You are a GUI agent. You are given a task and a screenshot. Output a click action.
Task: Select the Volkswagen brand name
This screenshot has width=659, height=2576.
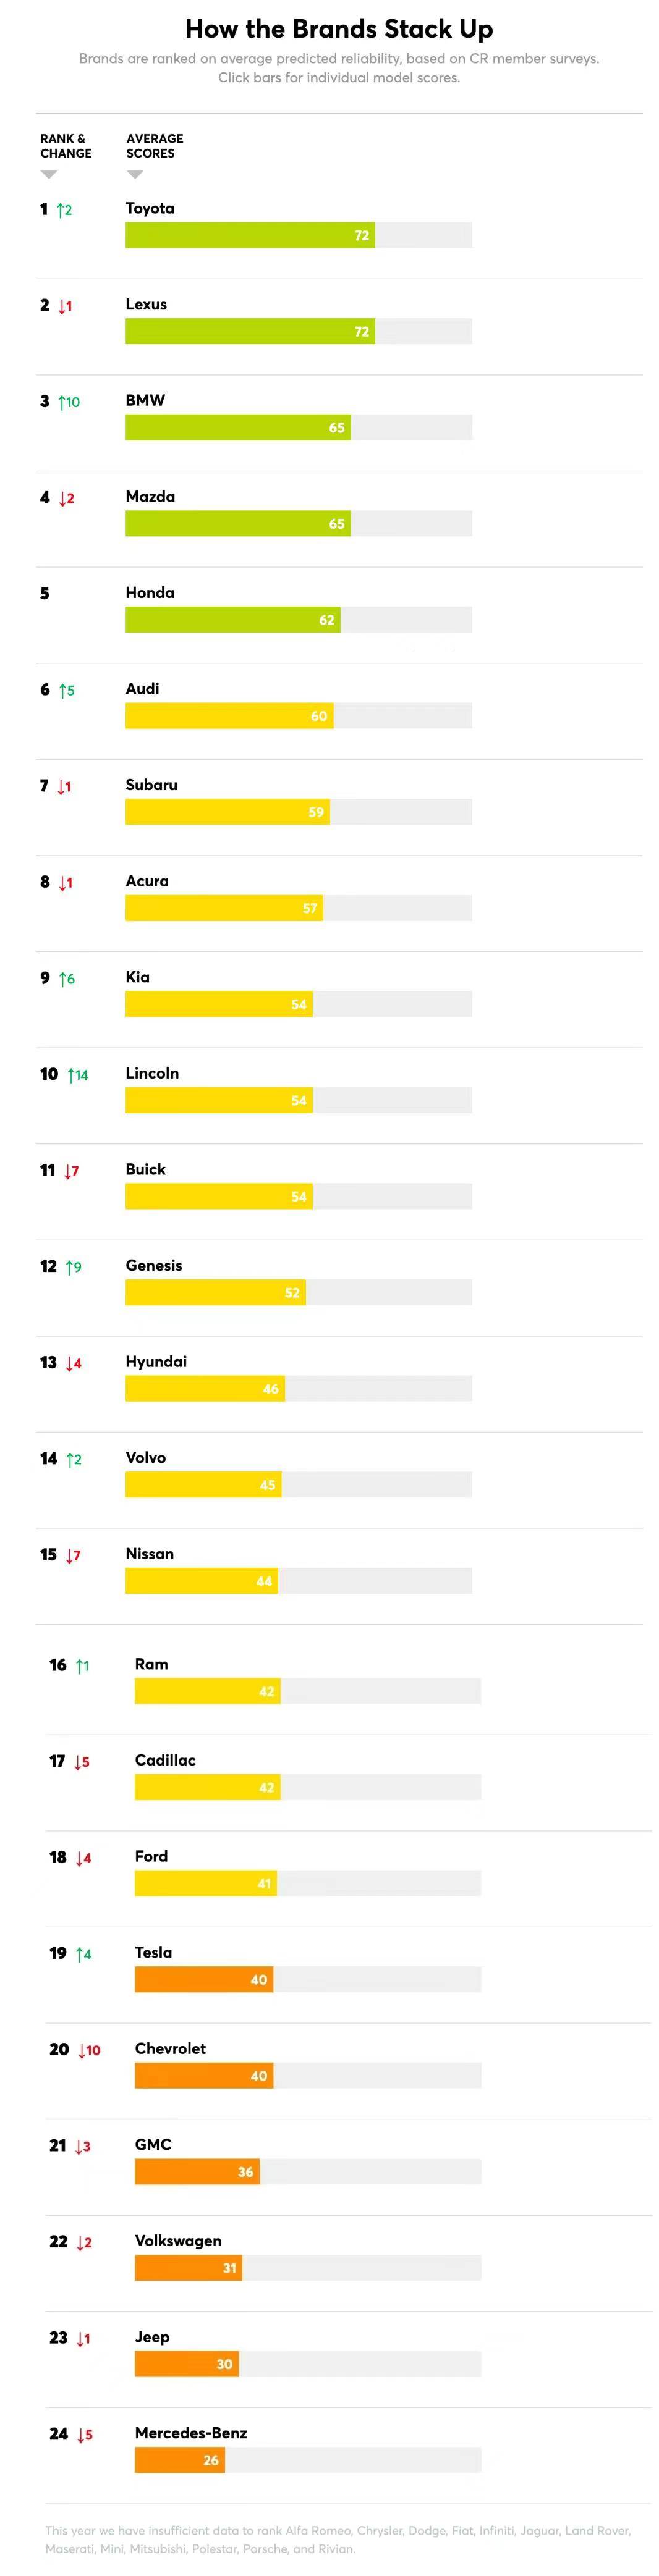point(178,2241)
